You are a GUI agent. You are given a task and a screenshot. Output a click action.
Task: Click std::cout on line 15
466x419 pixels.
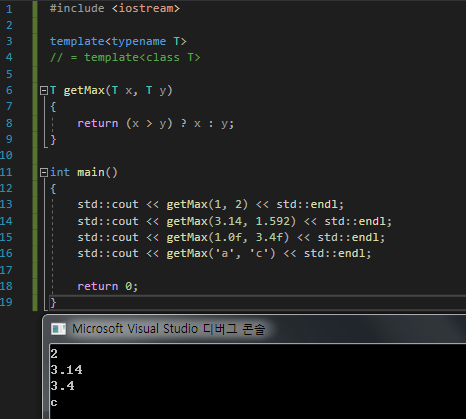point(108,237)
